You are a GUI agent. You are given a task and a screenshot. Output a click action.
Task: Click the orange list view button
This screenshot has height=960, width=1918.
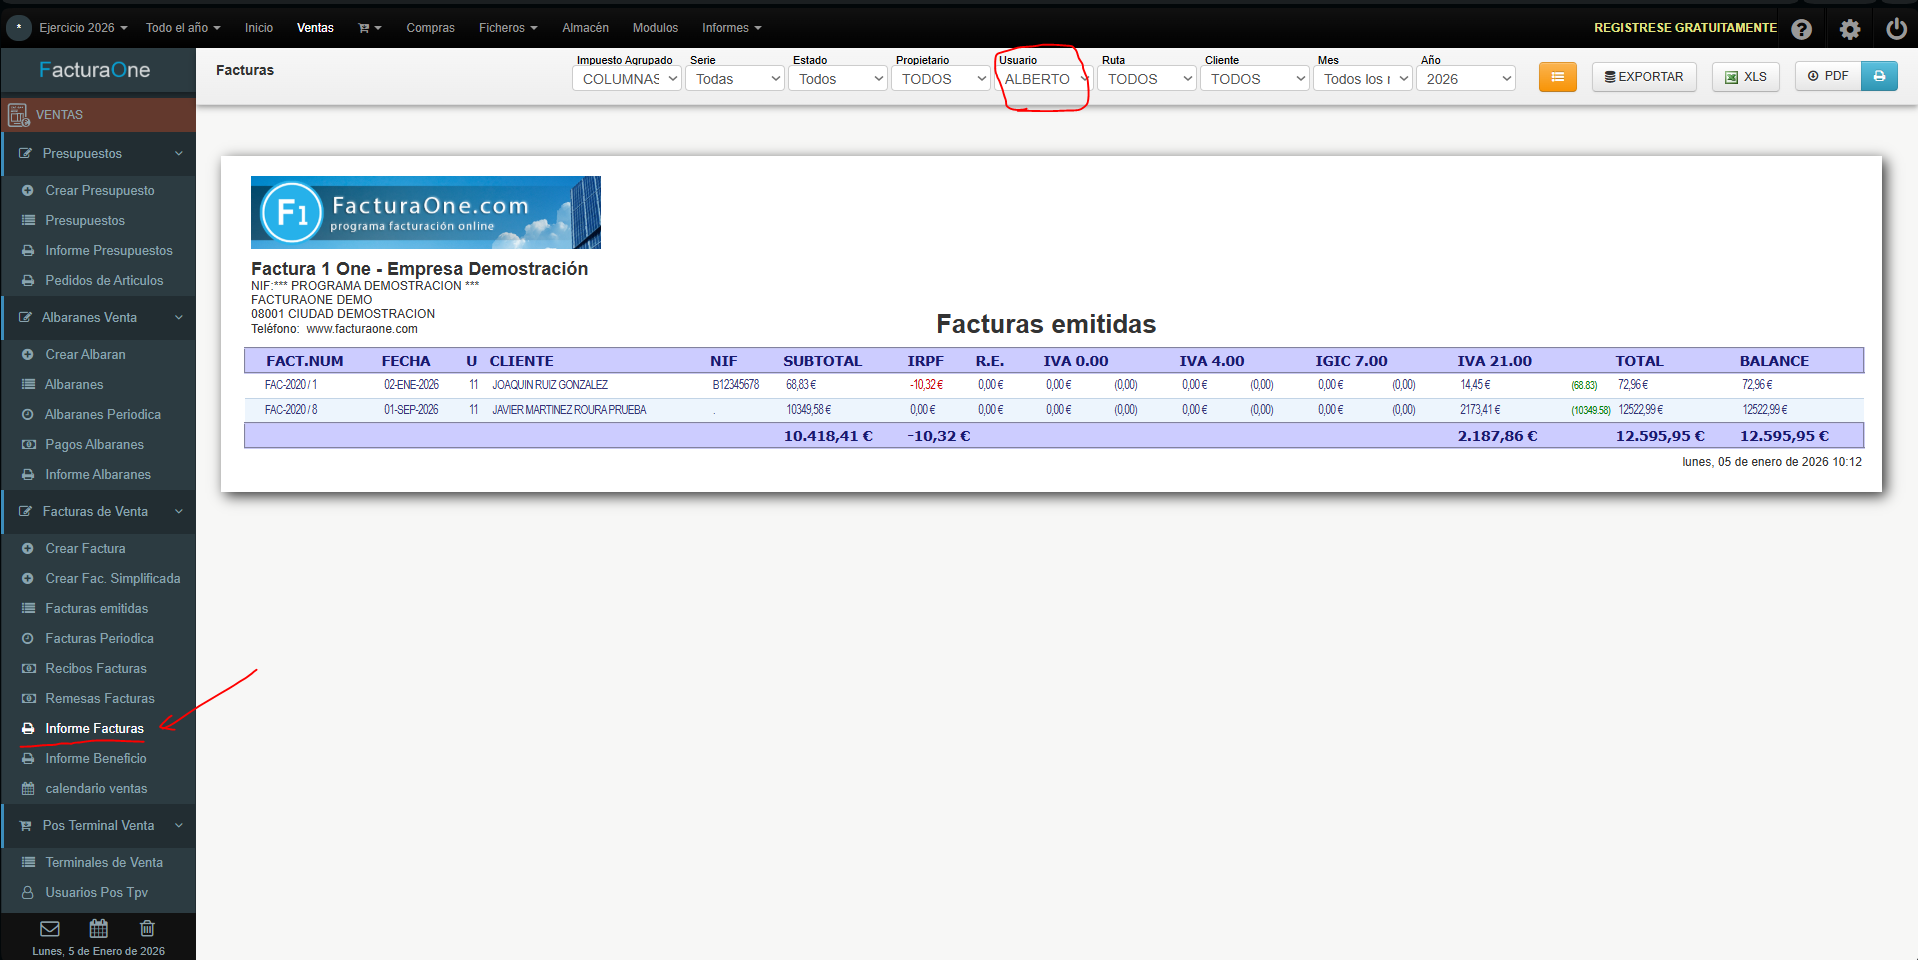(x=1557, y=77)
